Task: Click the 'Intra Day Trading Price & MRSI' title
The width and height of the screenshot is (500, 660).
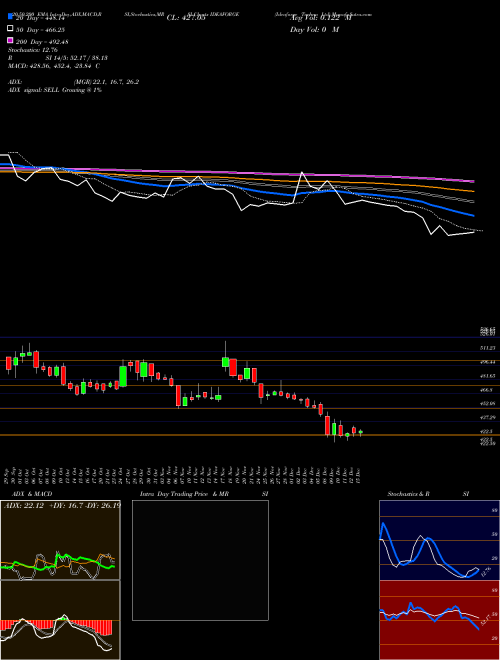Action: (x=204, y=494)
